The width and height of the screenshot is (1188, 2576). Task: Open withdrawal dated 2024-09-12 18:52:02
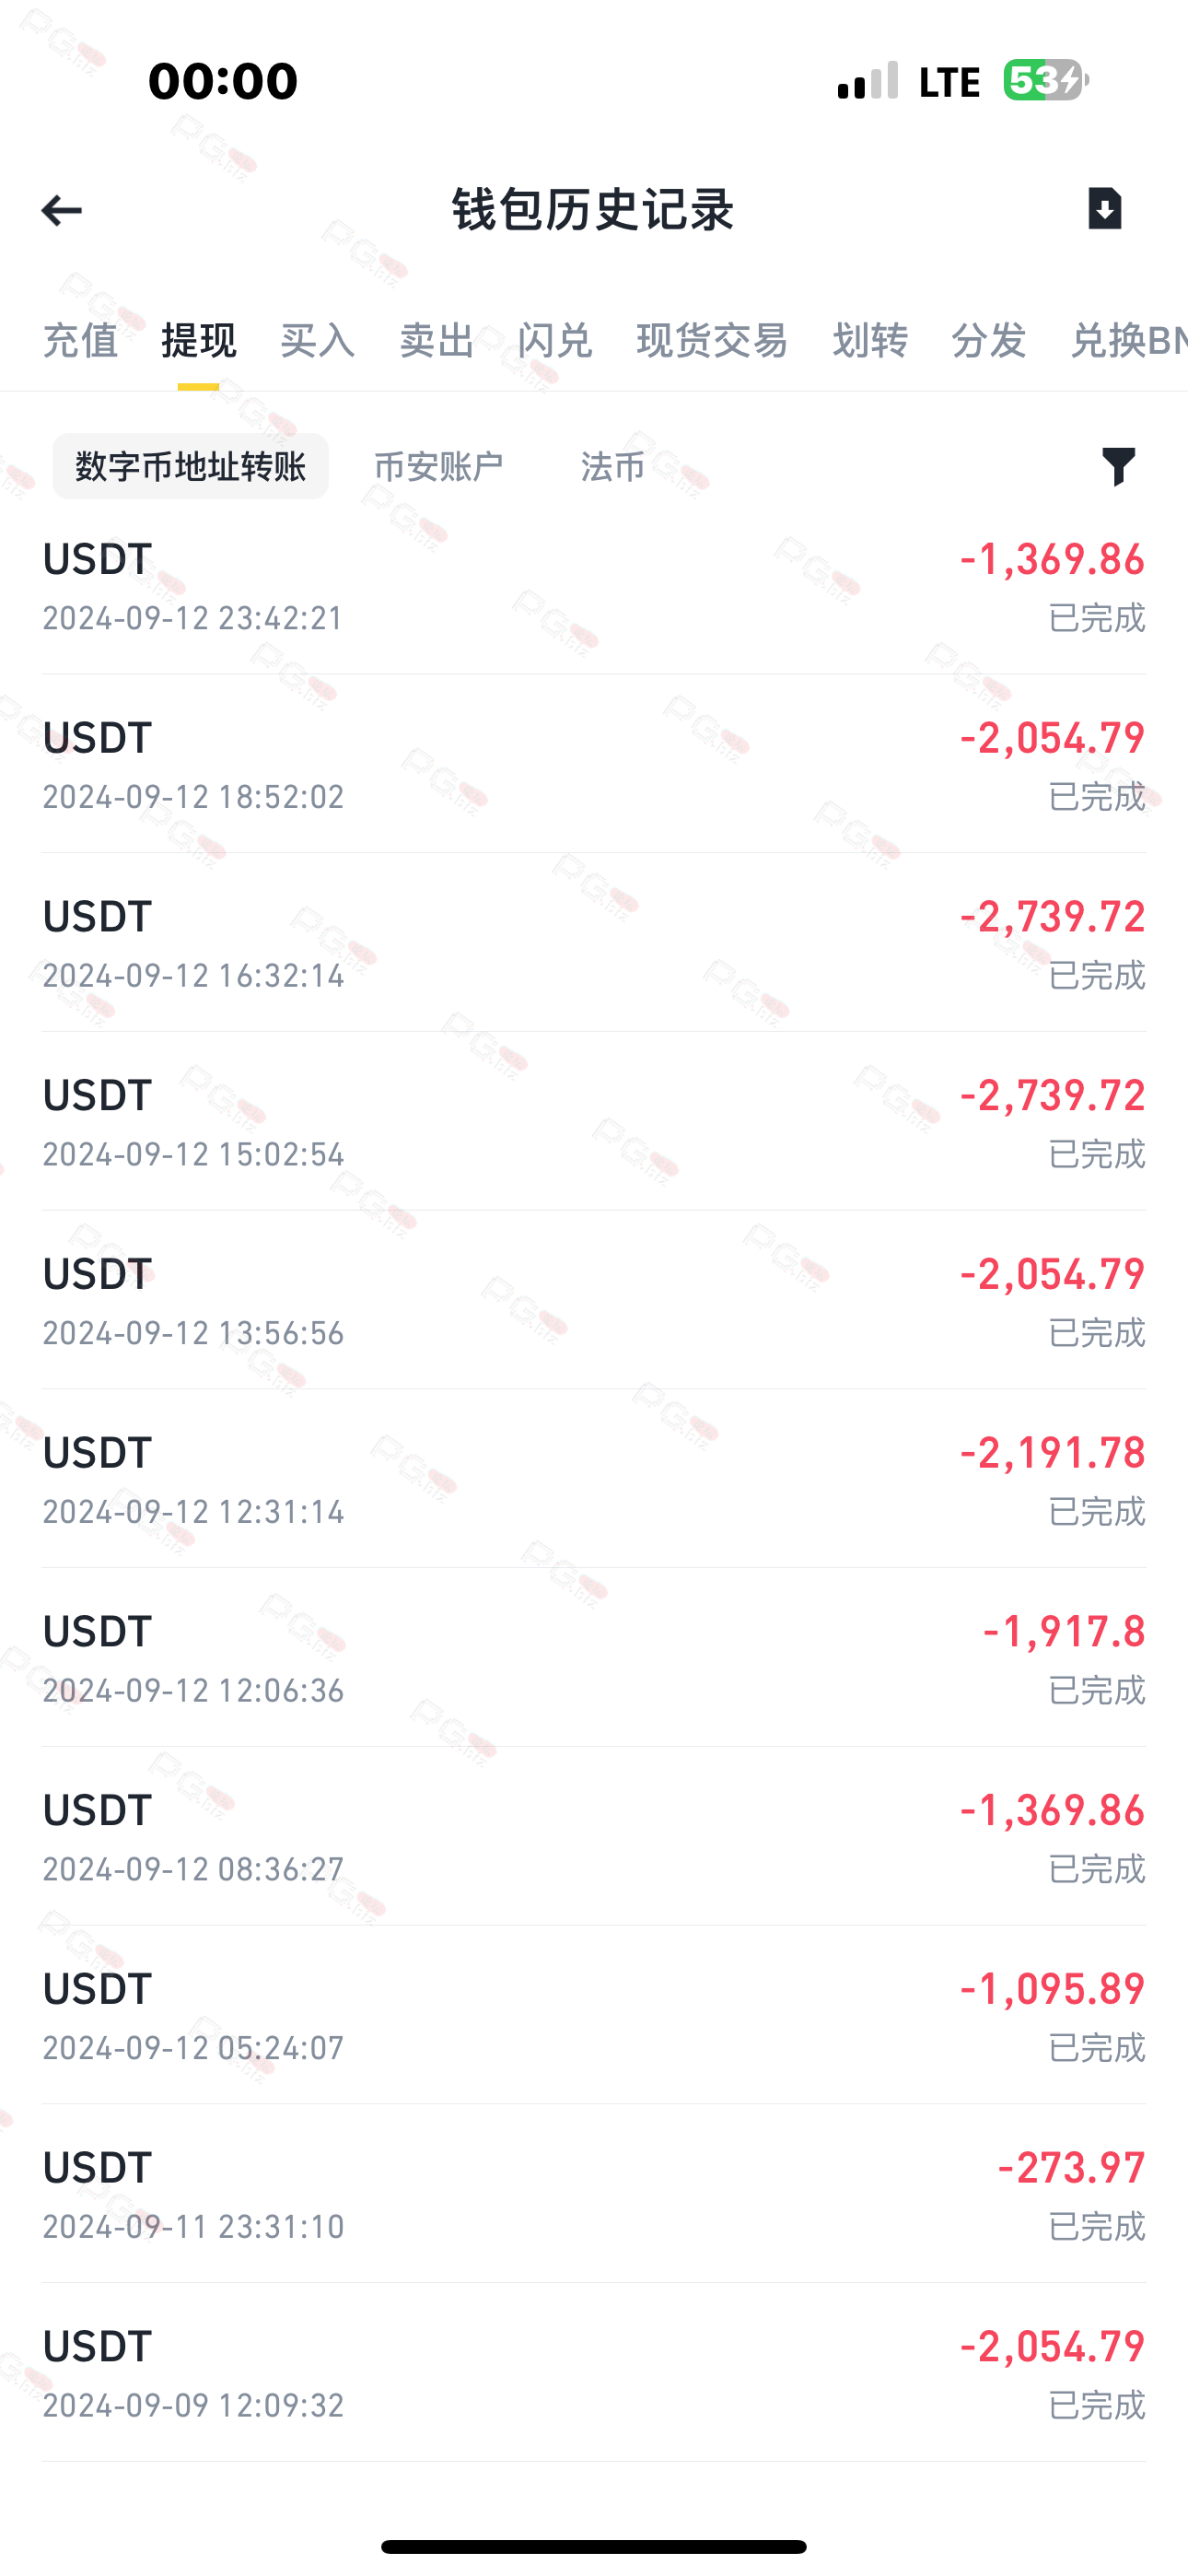pyautogui.click(x=594, y=764)
